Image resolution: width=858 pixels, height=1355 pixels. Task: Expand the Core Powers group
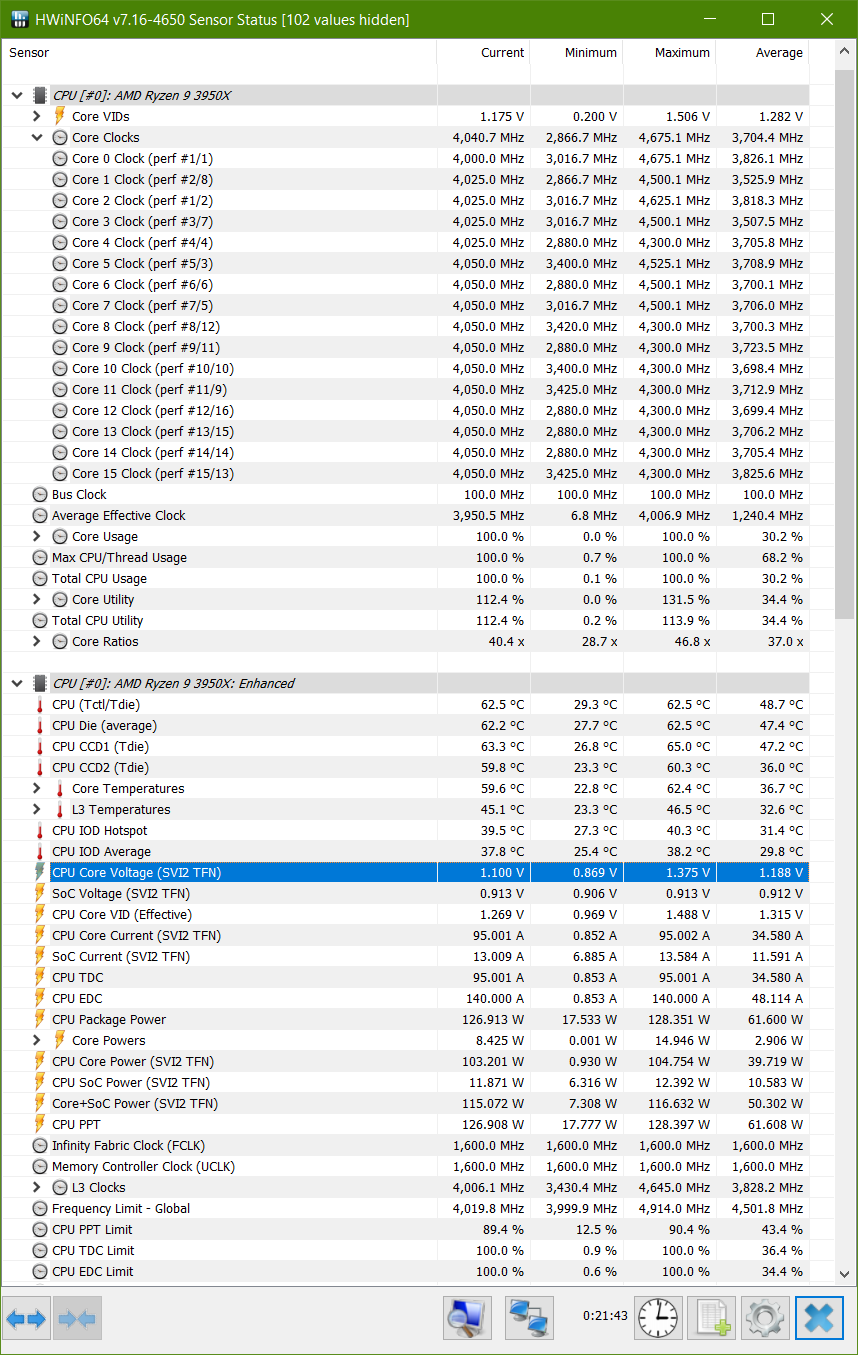(37, 1041)
